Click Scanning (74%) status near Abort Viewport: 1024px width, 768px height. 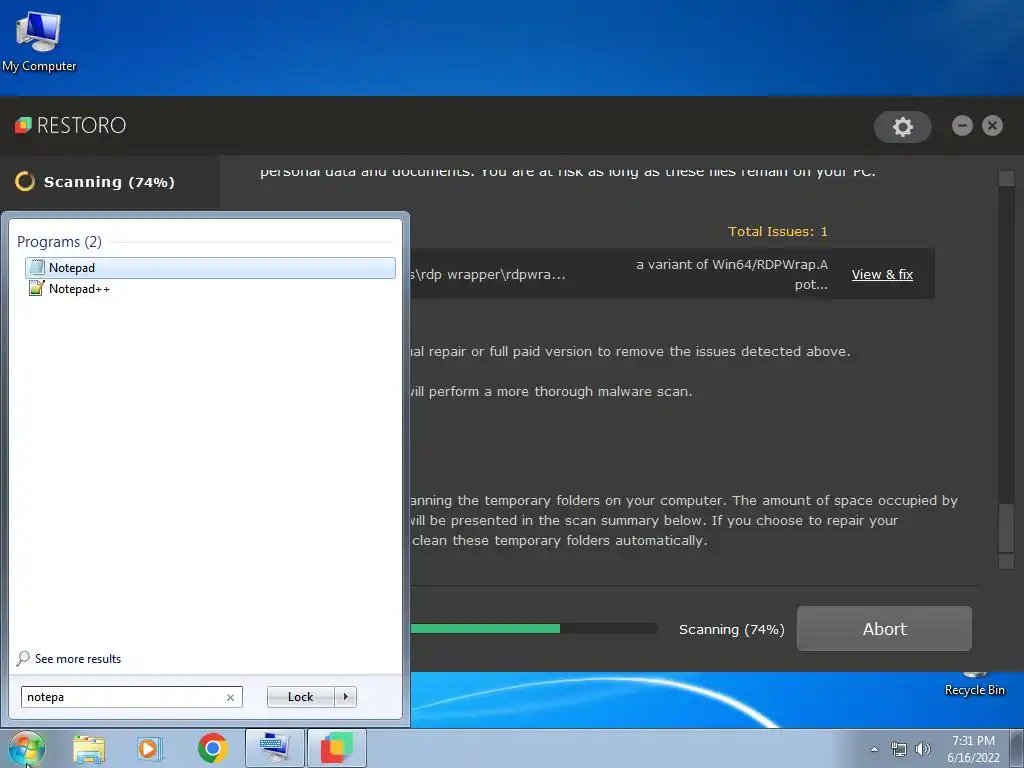731,629
